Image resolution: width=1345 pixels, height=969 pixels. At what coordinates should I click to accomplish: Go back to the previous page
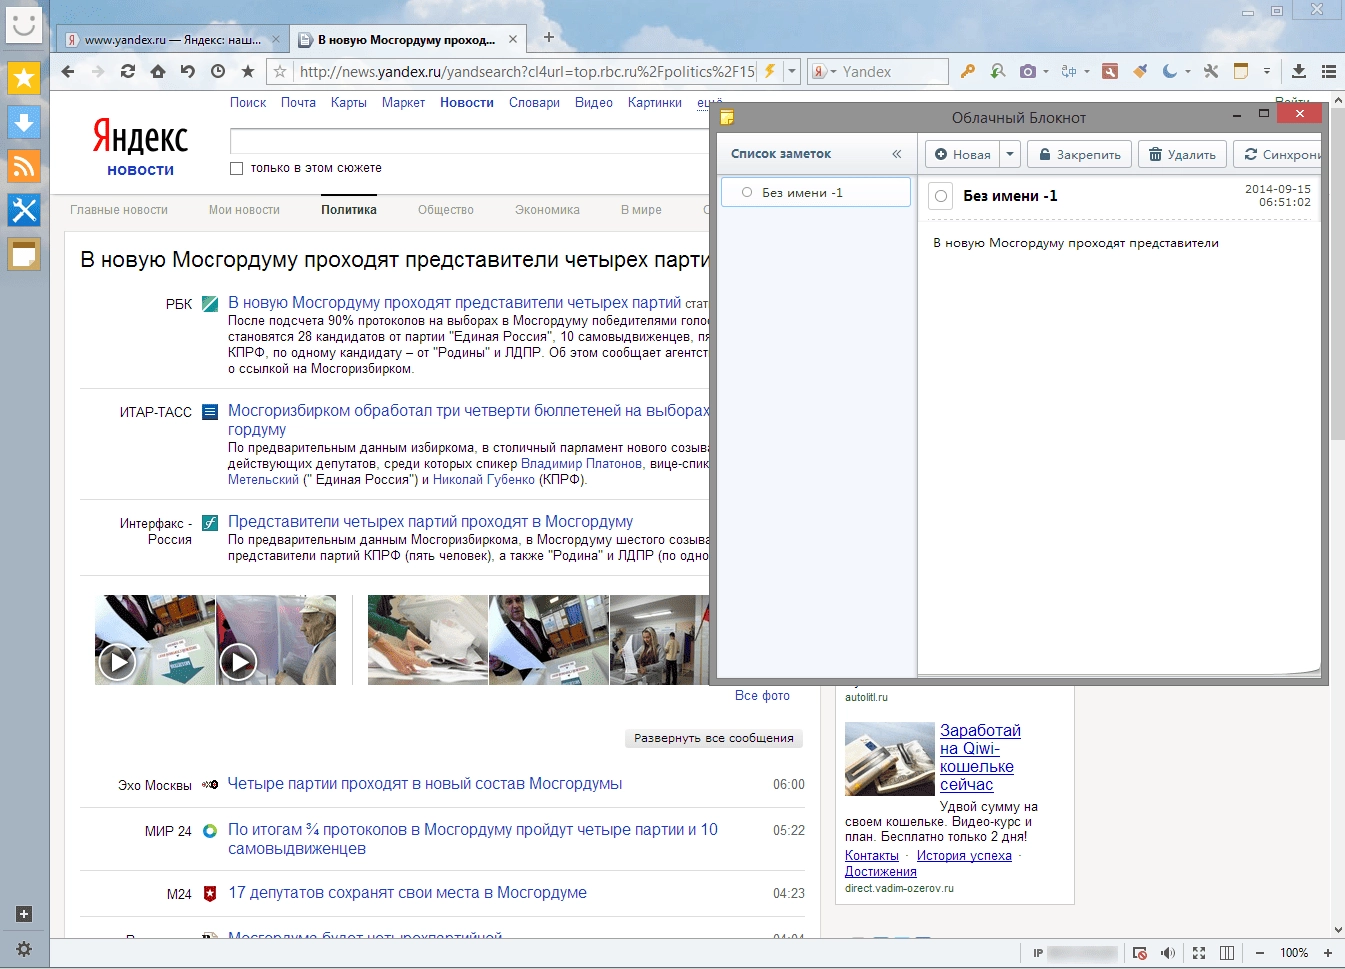(68, 71)
